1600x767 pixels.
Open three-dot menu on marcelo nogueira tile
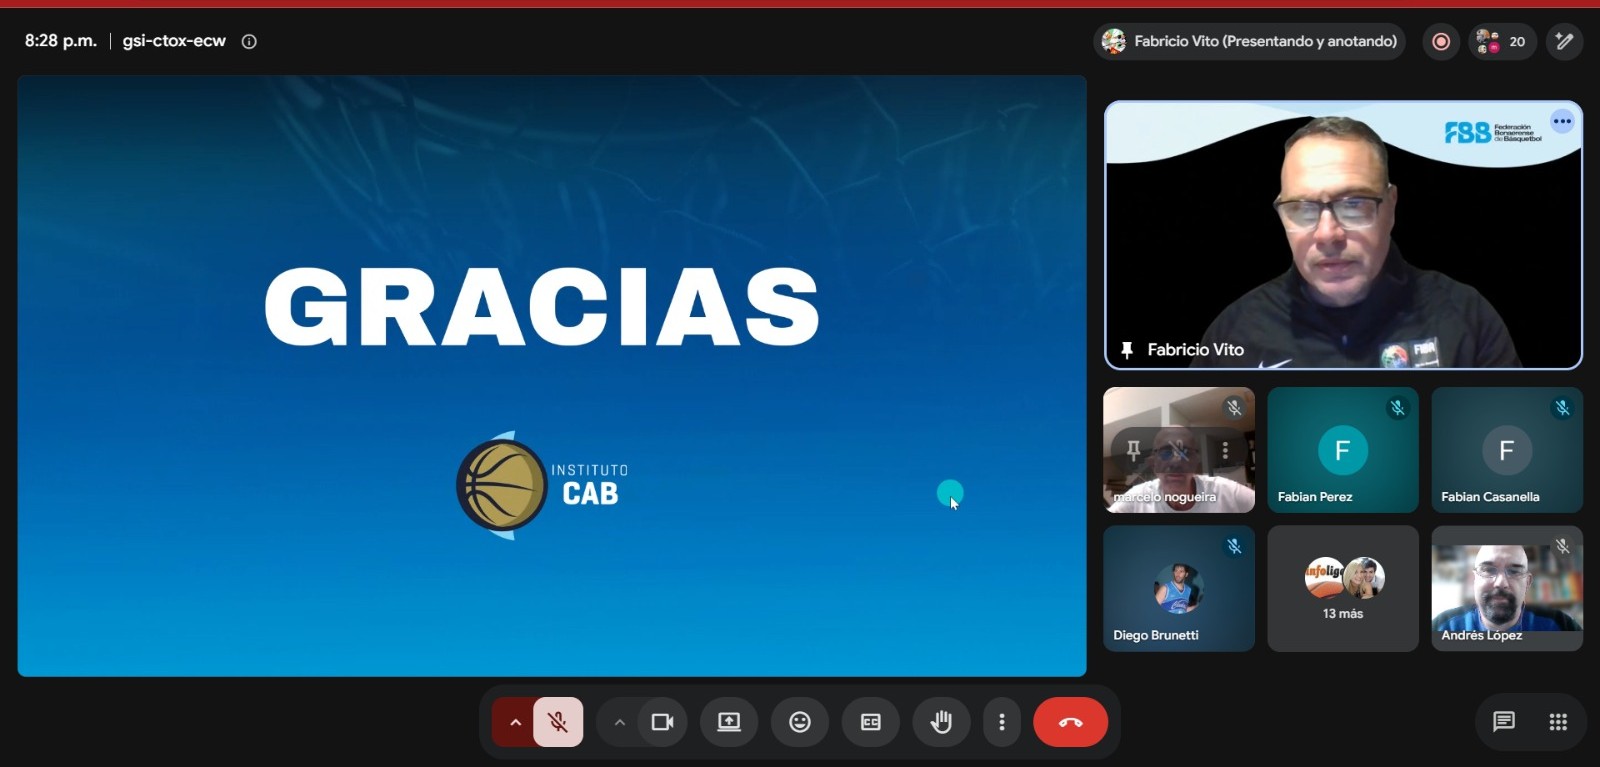pyautogui.click(x=1225, y=451)
